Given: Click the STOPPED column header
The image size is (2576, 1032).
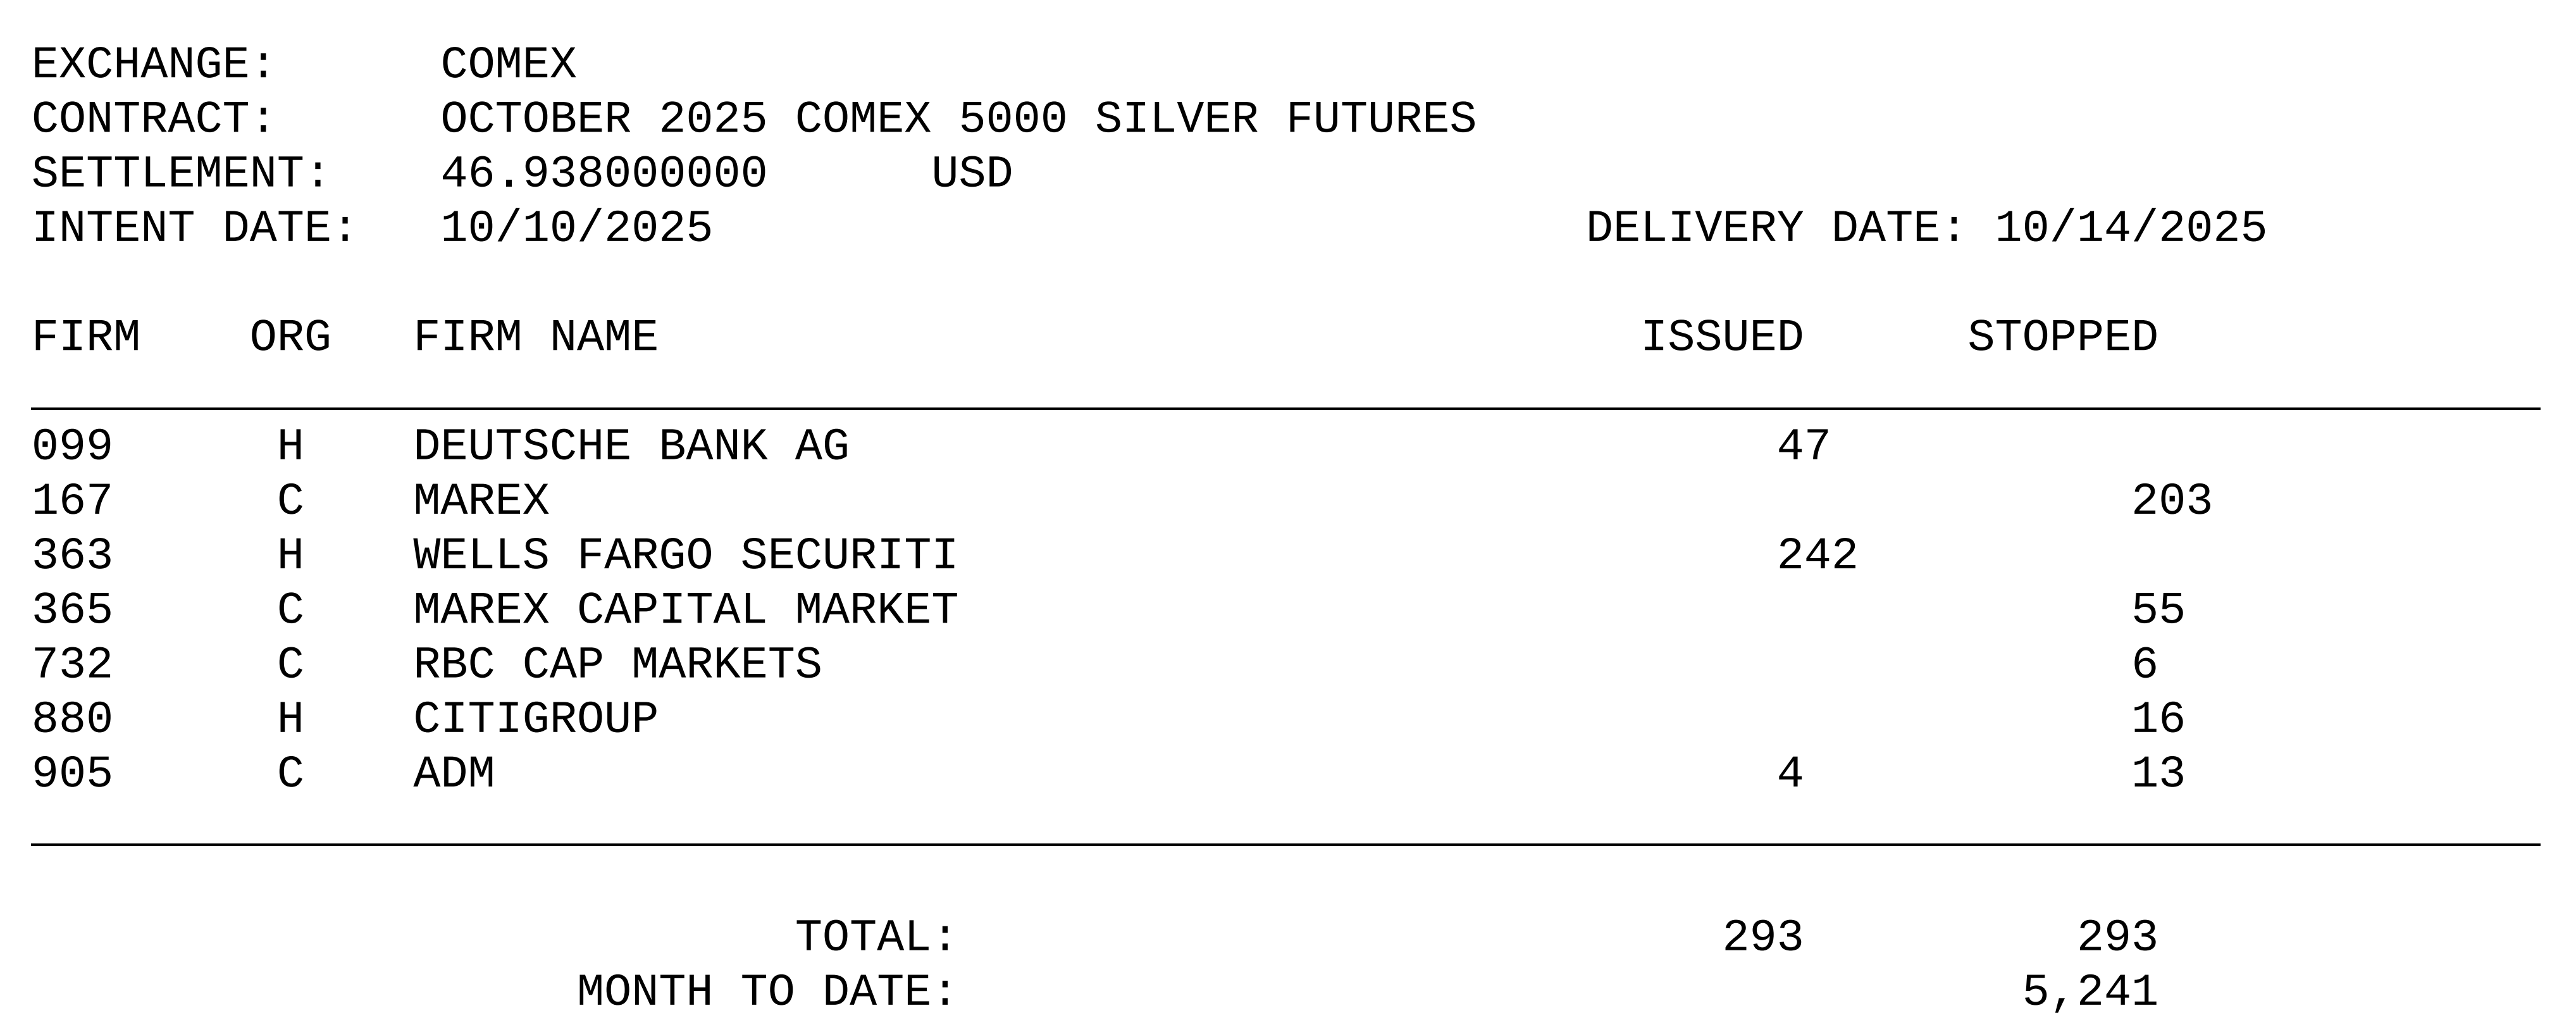Looking at the screenshot, I should tap(2062, 337).
